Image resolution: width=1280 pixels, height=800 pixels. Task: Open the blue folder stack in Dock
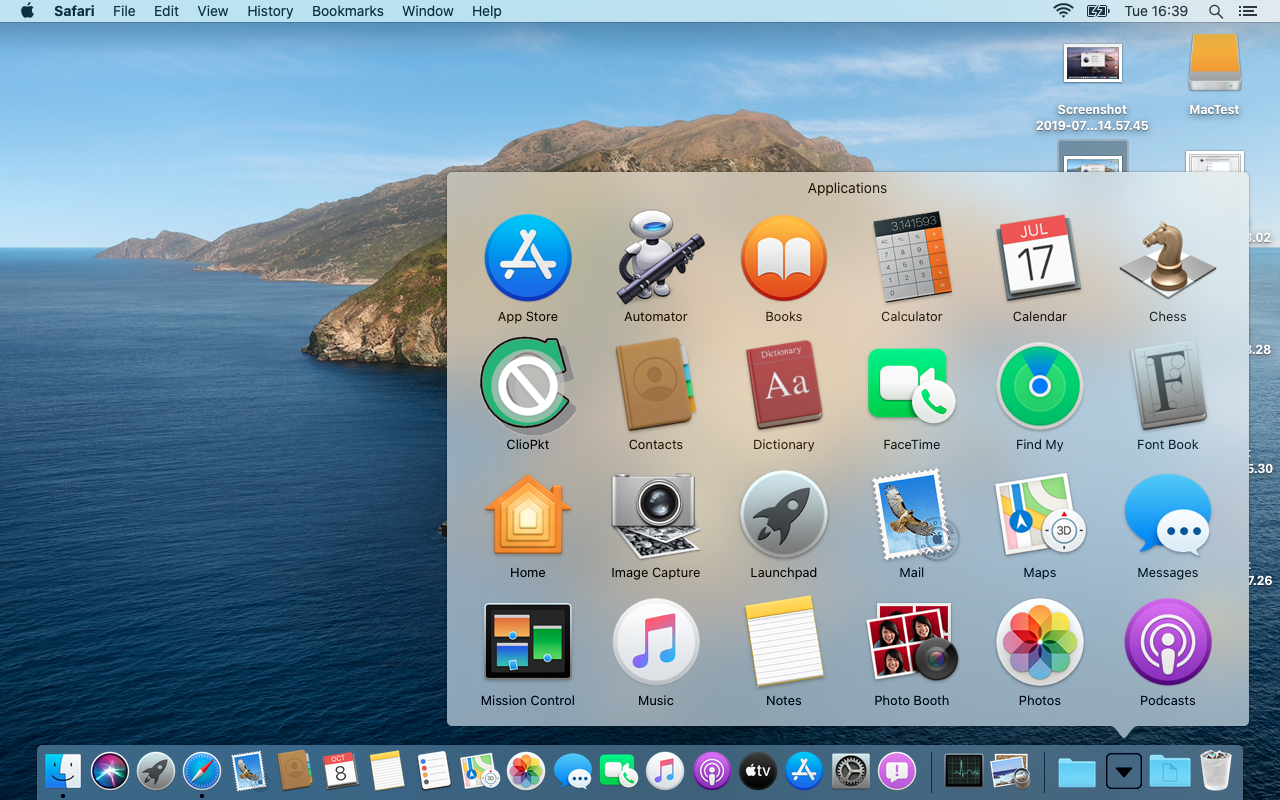(x=1077, y=772)
